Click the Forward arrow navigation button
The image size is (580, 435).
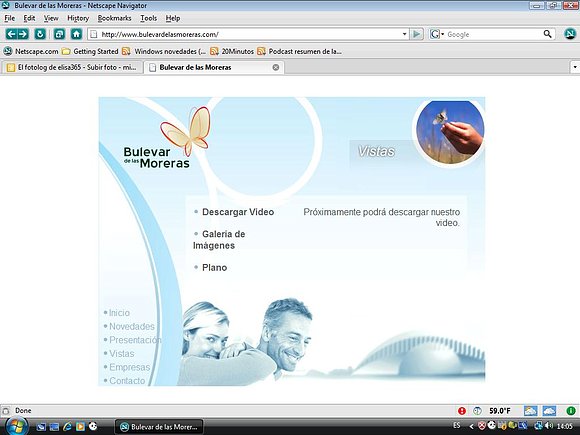pos(23,34)
